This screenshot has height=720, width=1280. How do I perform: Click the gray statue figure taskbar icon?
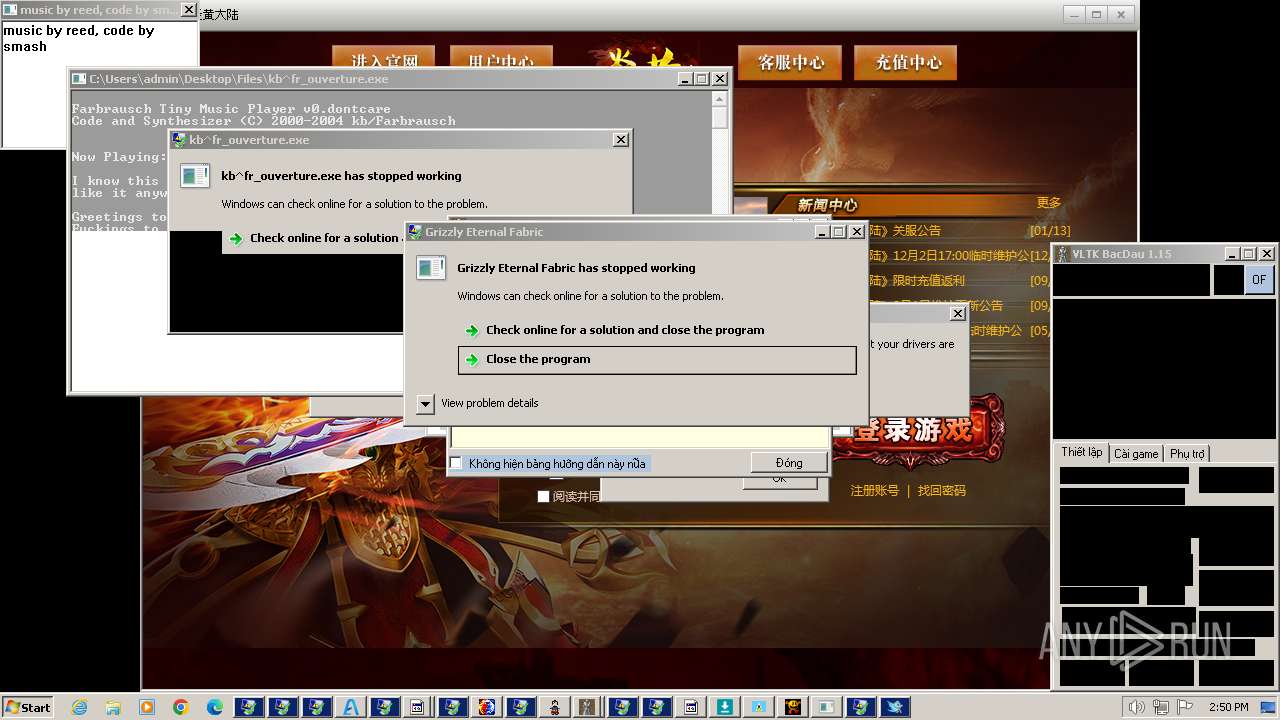589,707
